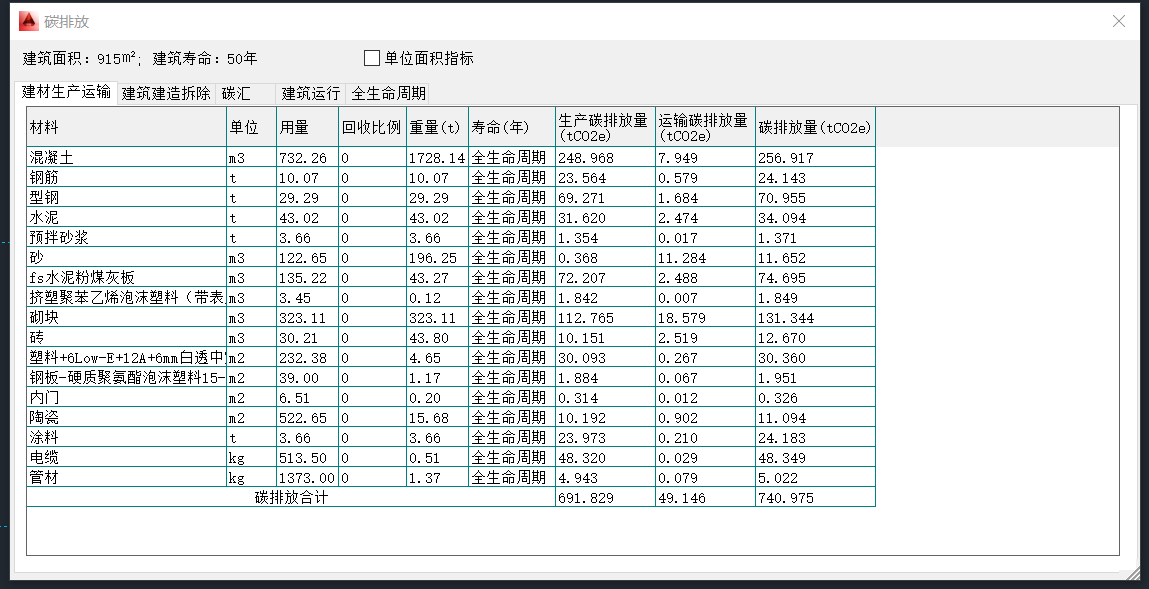Screen dimensions: 1149x589
Task: Select the 建材生产运输 tab
Action: point(67,92)
